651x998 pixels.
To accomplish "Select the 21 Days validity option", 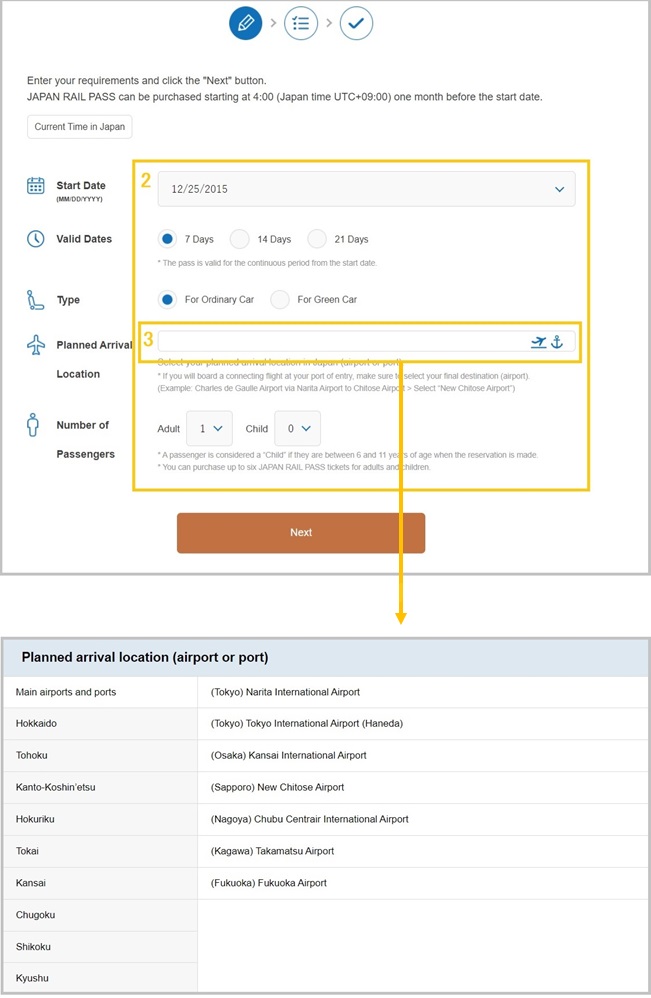I will (317, 239).
